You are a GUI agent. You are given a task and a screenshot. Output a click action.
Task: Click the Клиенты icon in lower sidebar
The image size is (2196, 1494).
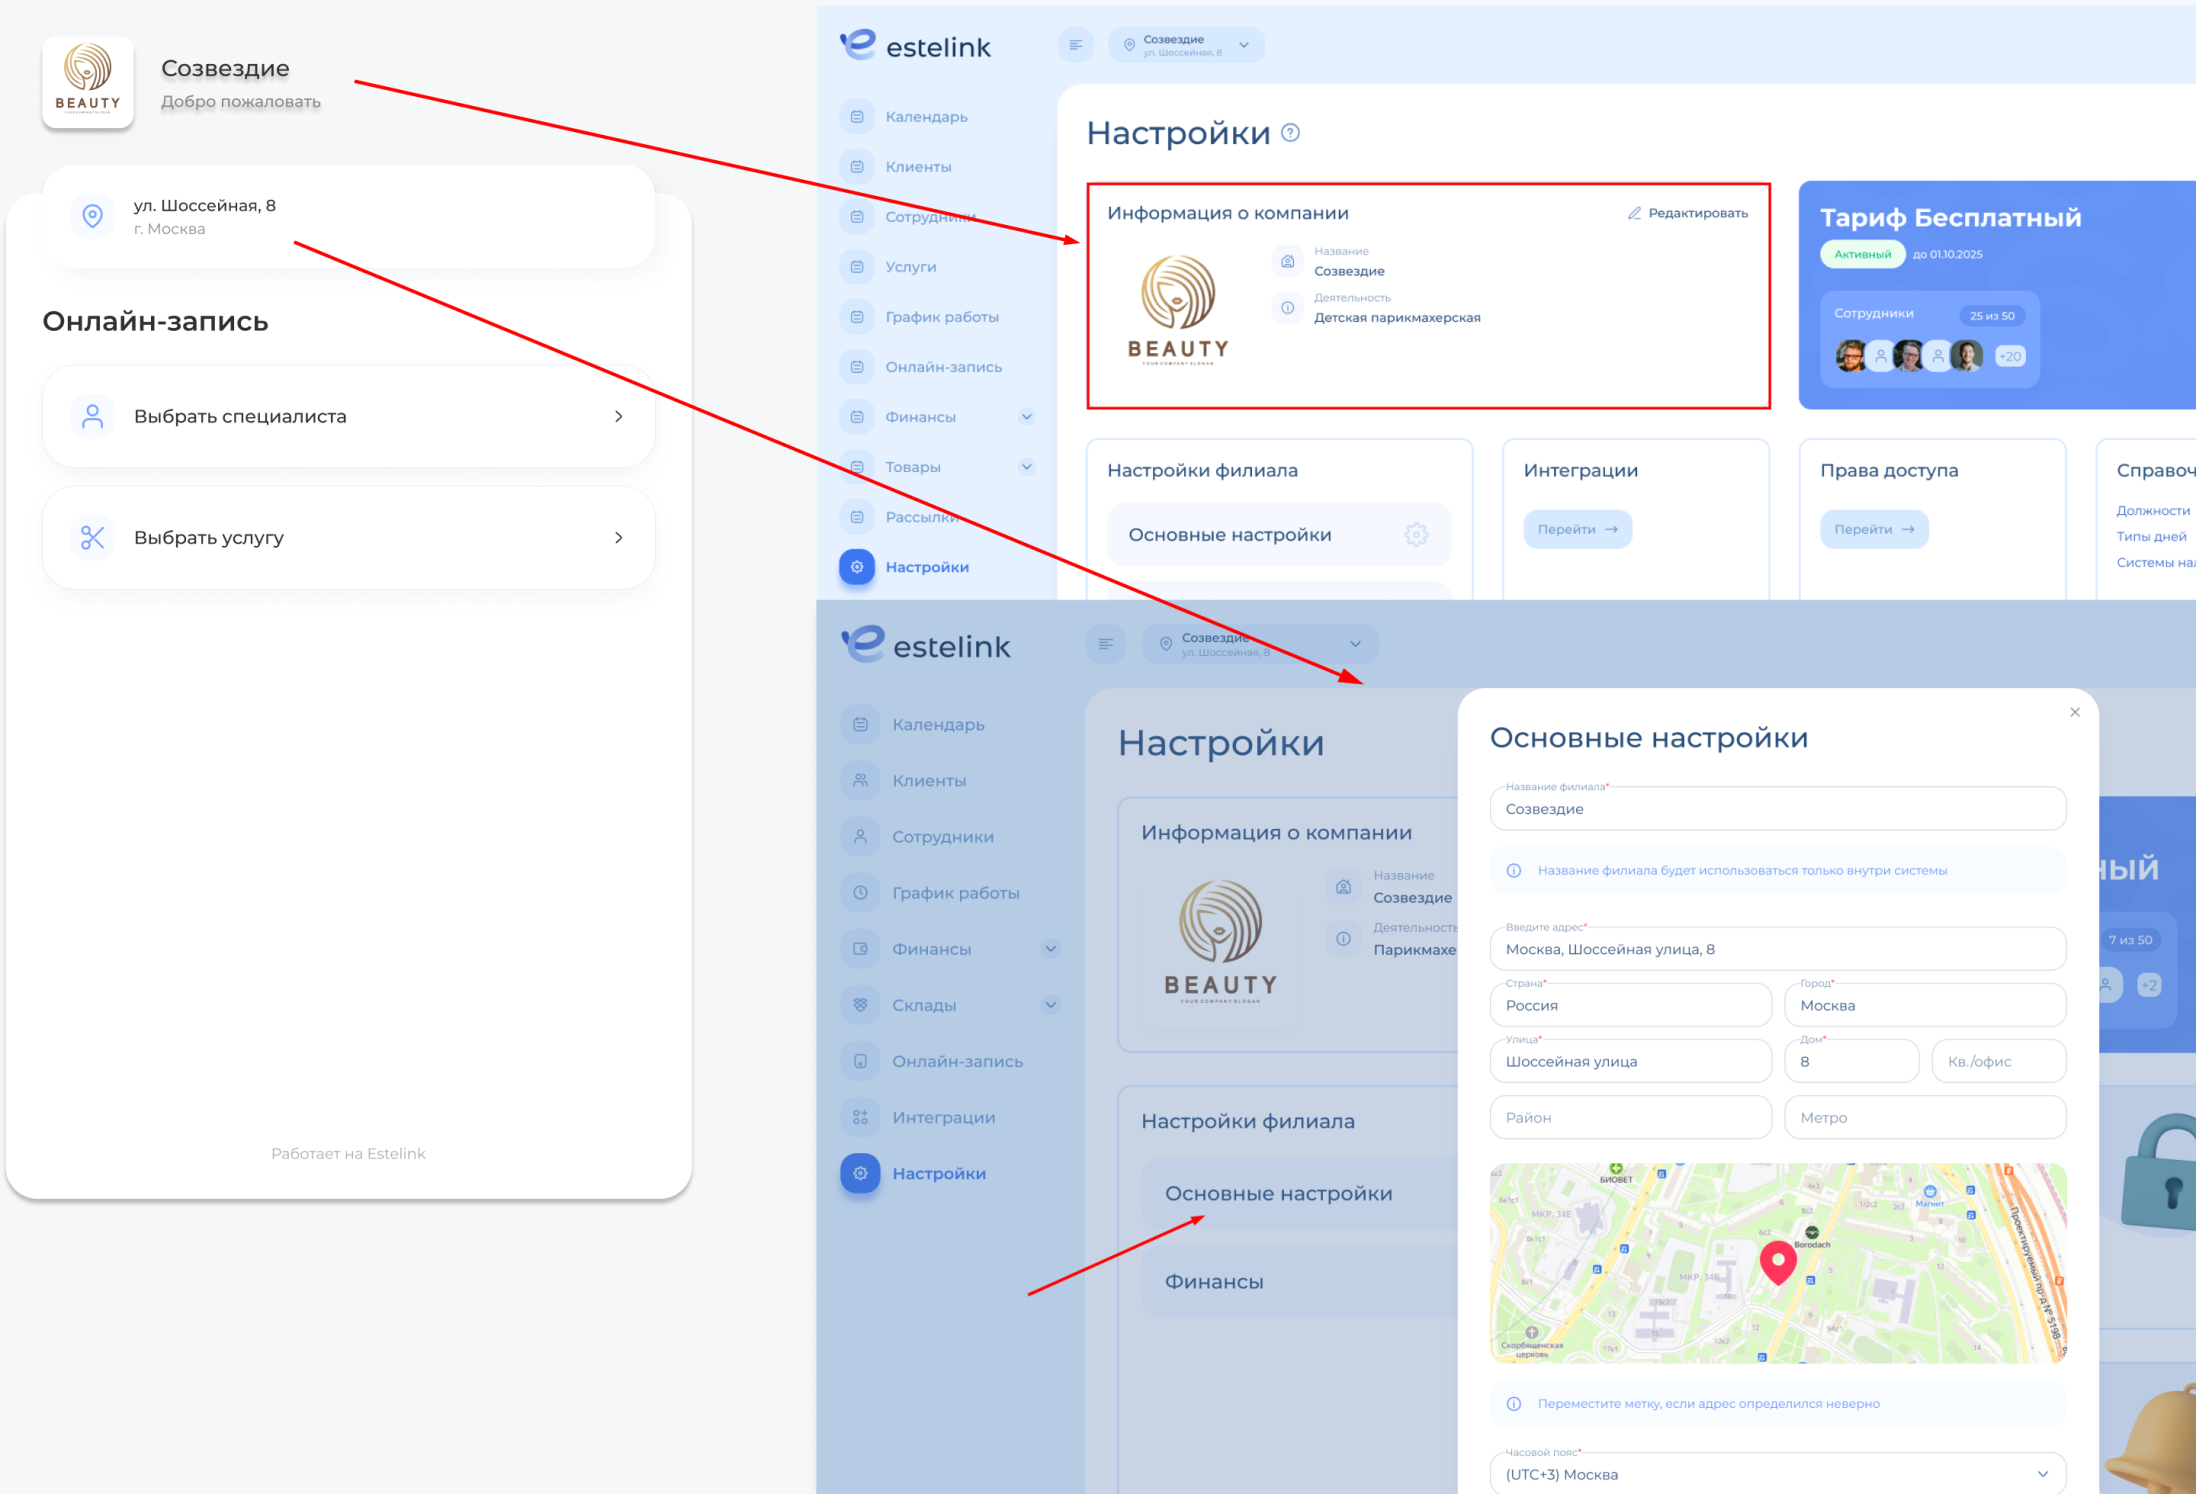860,780
